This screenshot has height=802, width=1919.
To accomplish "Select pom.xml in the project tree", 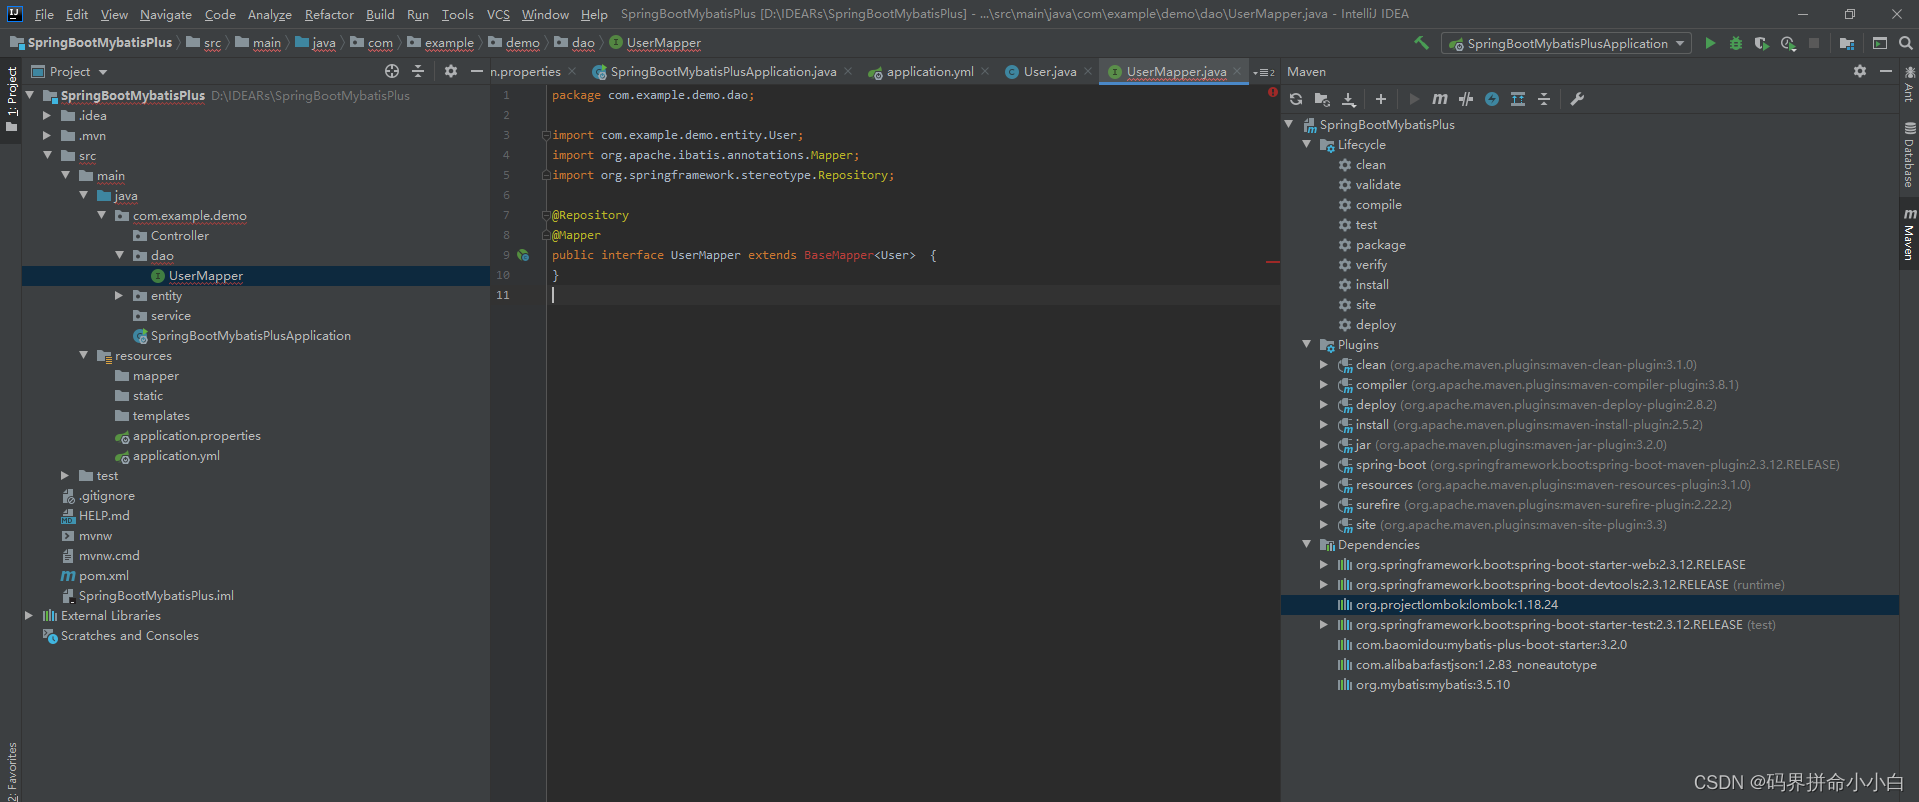I will pyautogui.click(x=103, y=576).
